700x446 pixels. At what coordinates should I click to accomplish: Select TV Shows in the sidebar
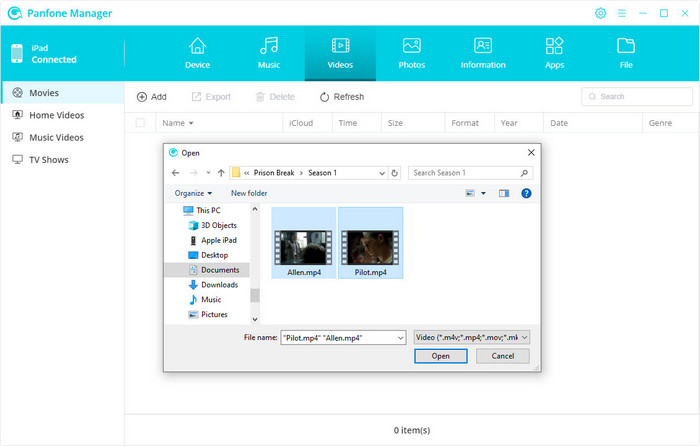pos(47,159)
